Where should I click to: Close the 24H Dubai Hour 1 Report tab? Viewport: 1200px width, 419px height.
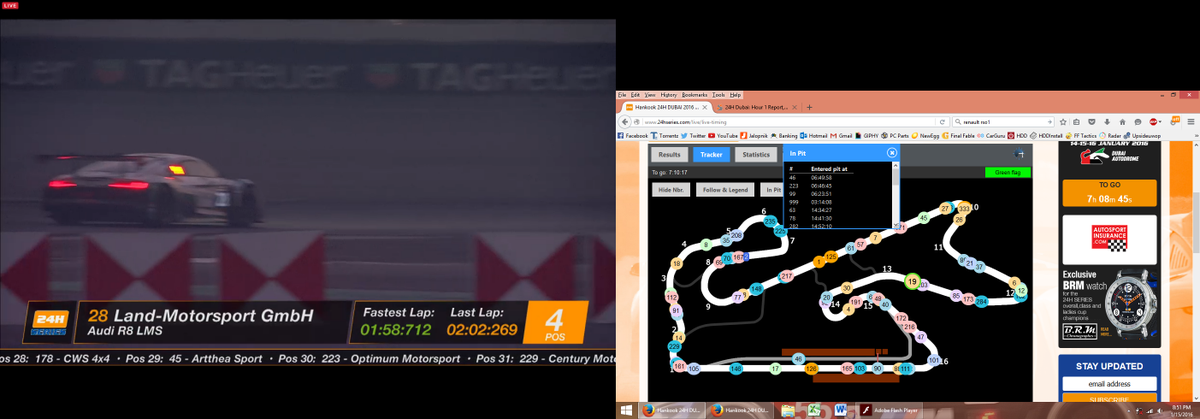pyautogui.click(x=795, y=107)
